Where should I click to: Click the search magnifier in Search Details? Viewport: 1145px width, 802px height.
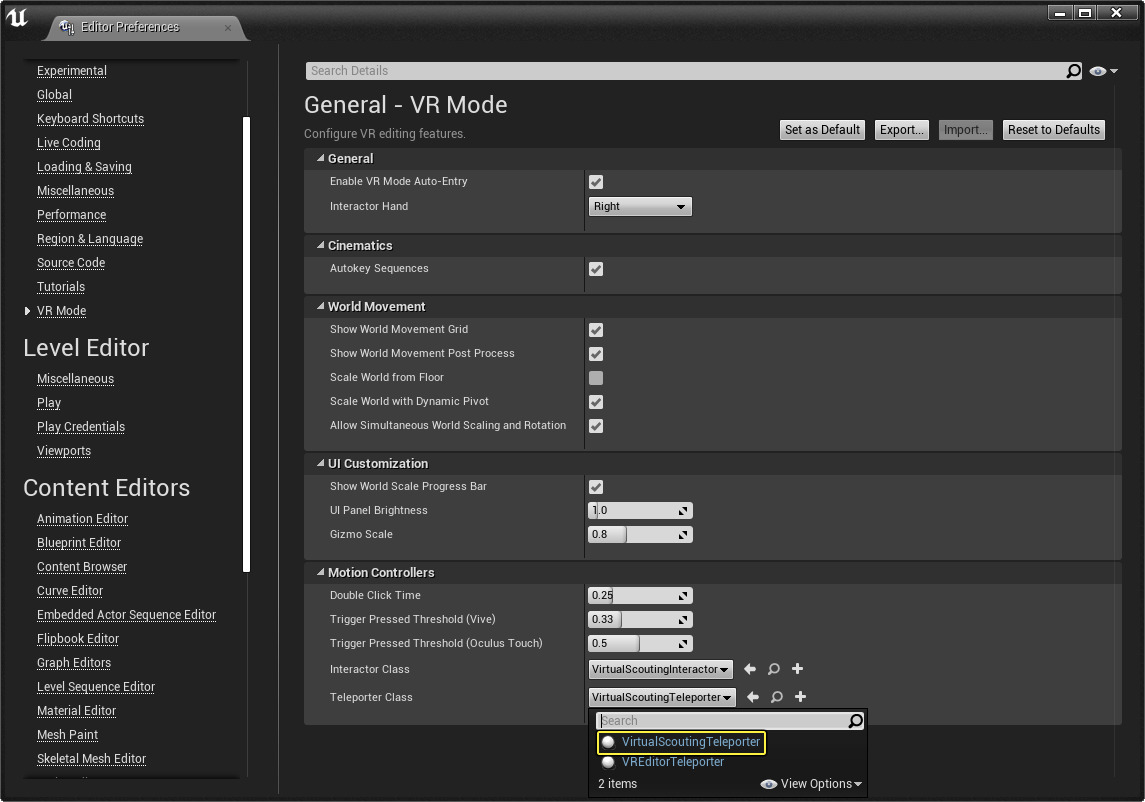tap(1073, 71)
